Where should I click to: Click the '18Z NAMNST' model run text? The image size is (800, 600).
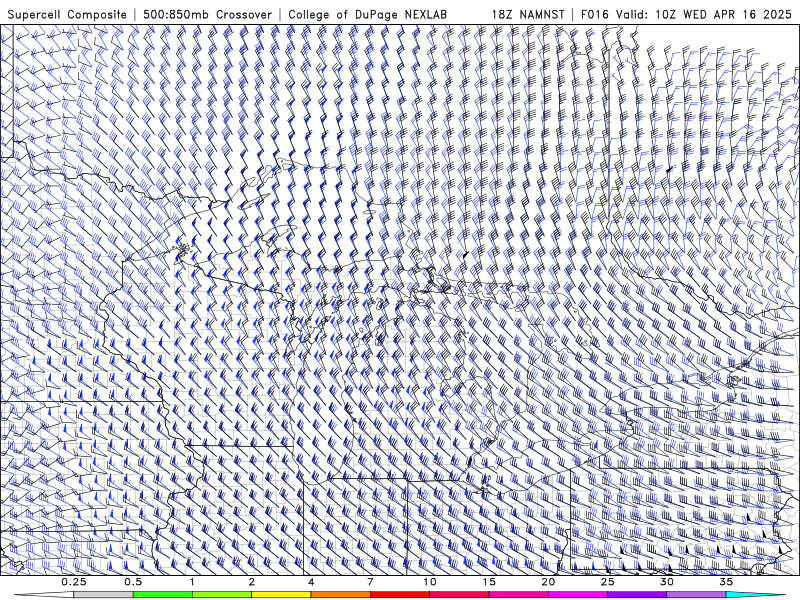point(528,14)
